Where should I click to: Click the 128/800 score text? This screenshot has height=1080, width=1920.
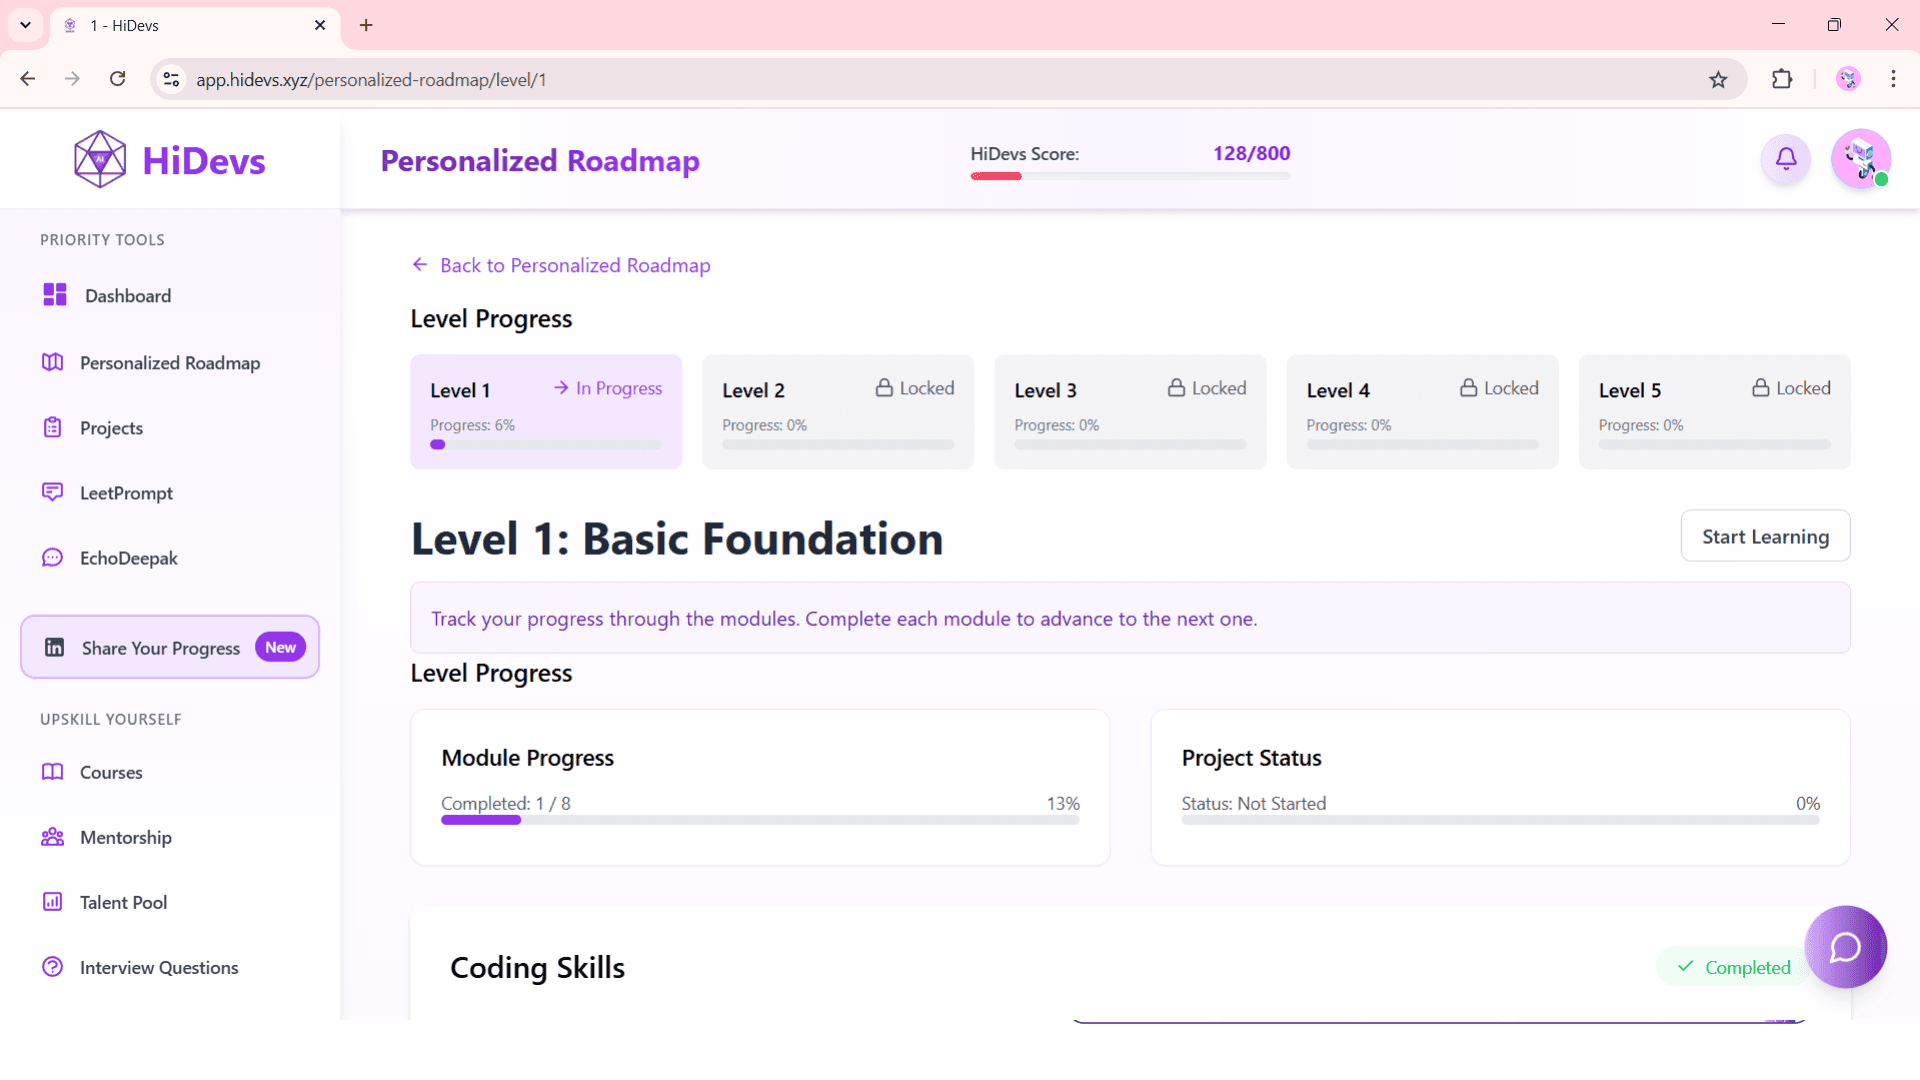click(1251, 153)
